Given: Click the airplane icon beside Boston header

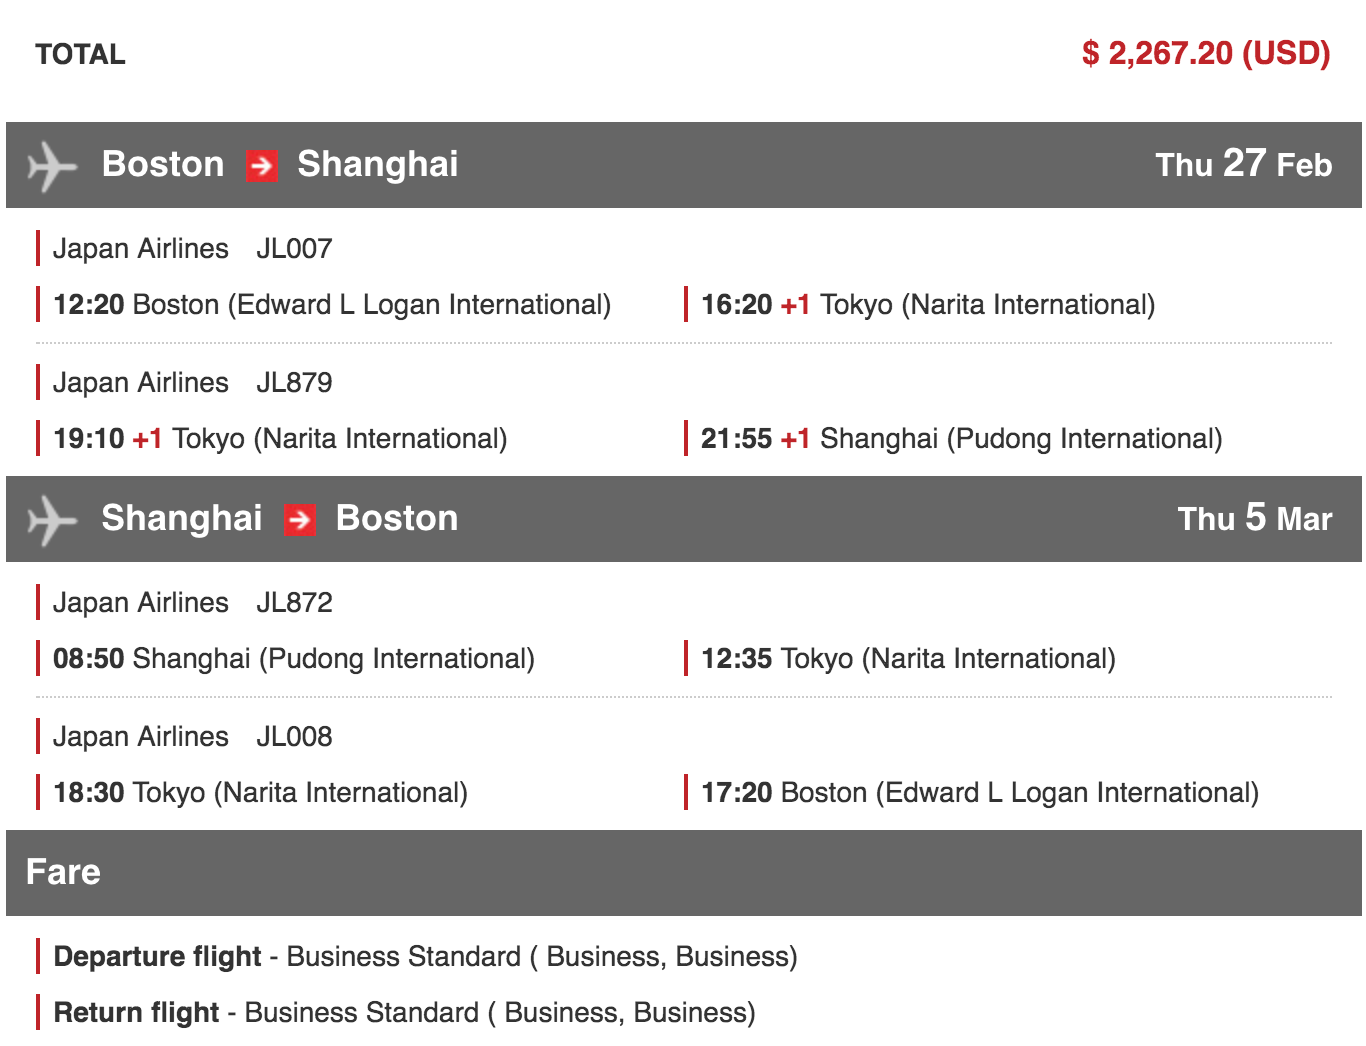Looking at the screenshot, I should (52, 165).
